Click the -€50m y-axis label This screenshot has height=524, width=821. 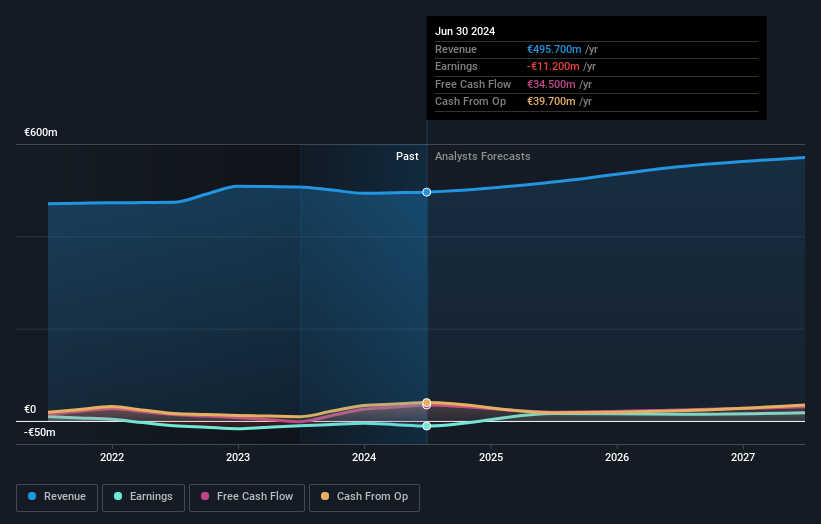(x=39, y=432)
